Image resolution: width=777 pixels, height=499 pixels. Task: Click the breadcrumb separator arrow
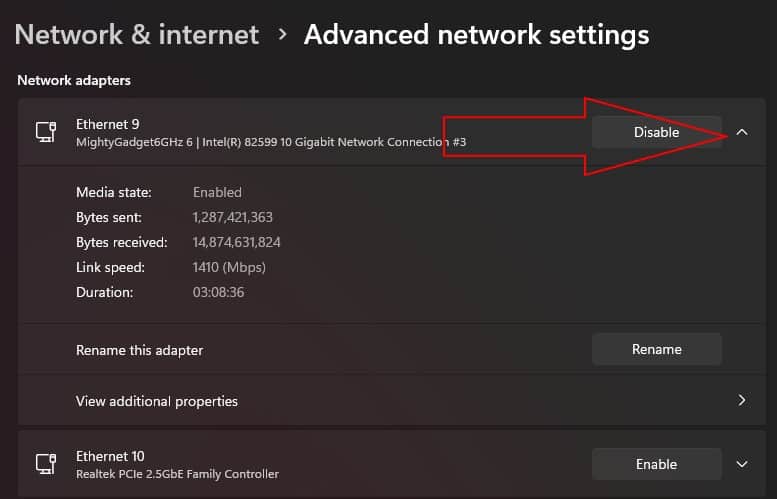pyautogui.click(x=283, y=35)
